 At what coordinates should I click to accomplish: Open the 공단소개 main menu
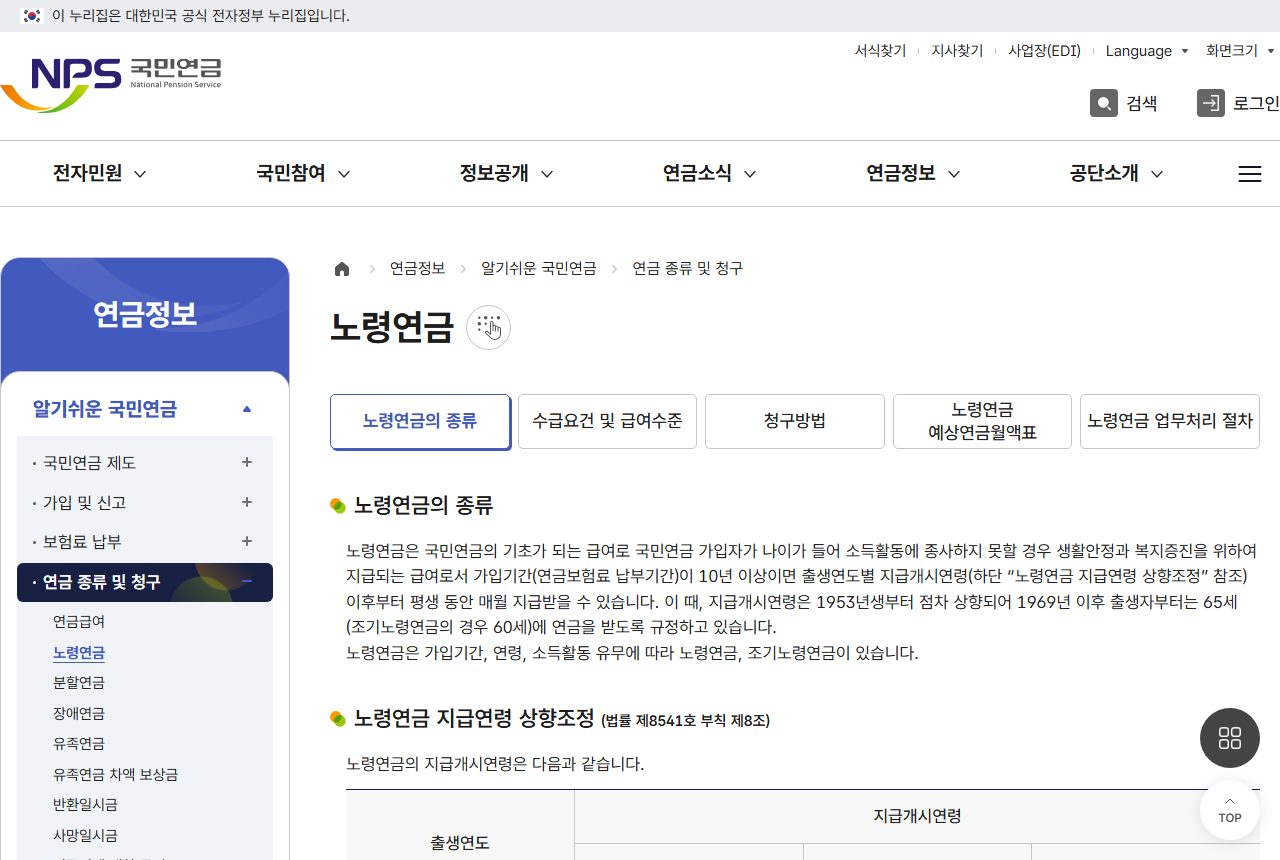1116,173
